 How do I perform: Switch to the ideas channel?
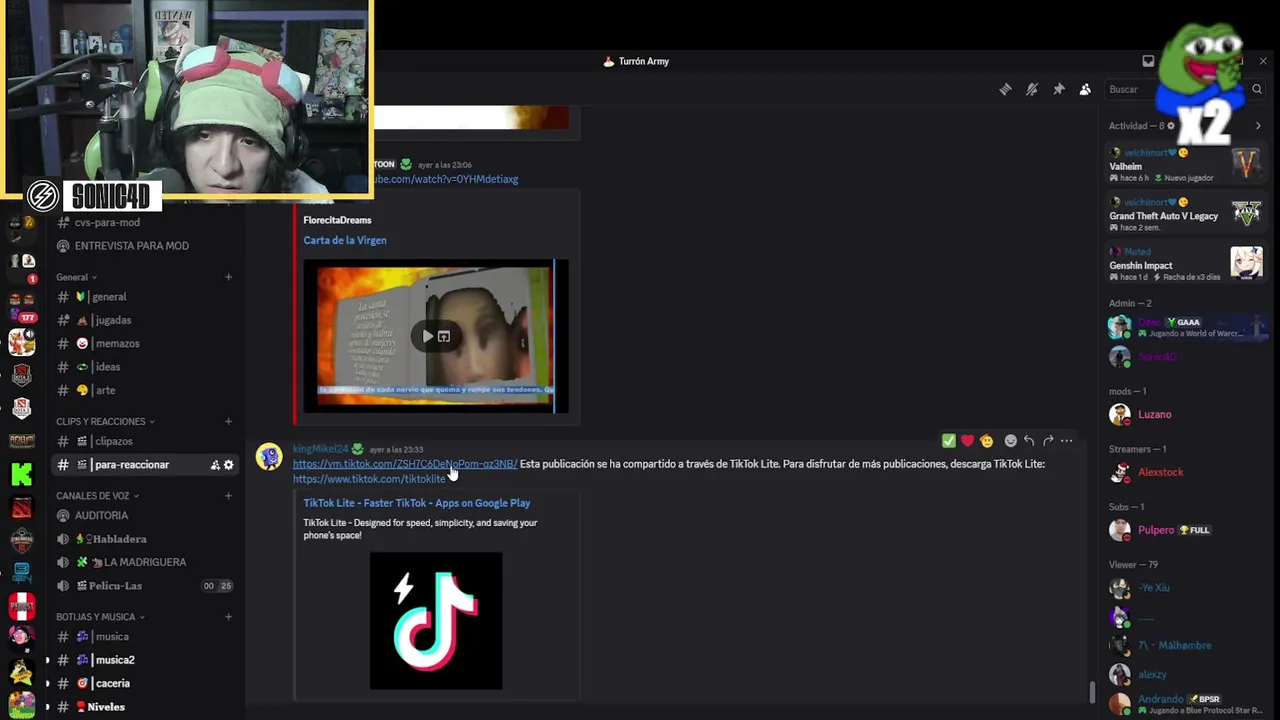click(143, 367)
